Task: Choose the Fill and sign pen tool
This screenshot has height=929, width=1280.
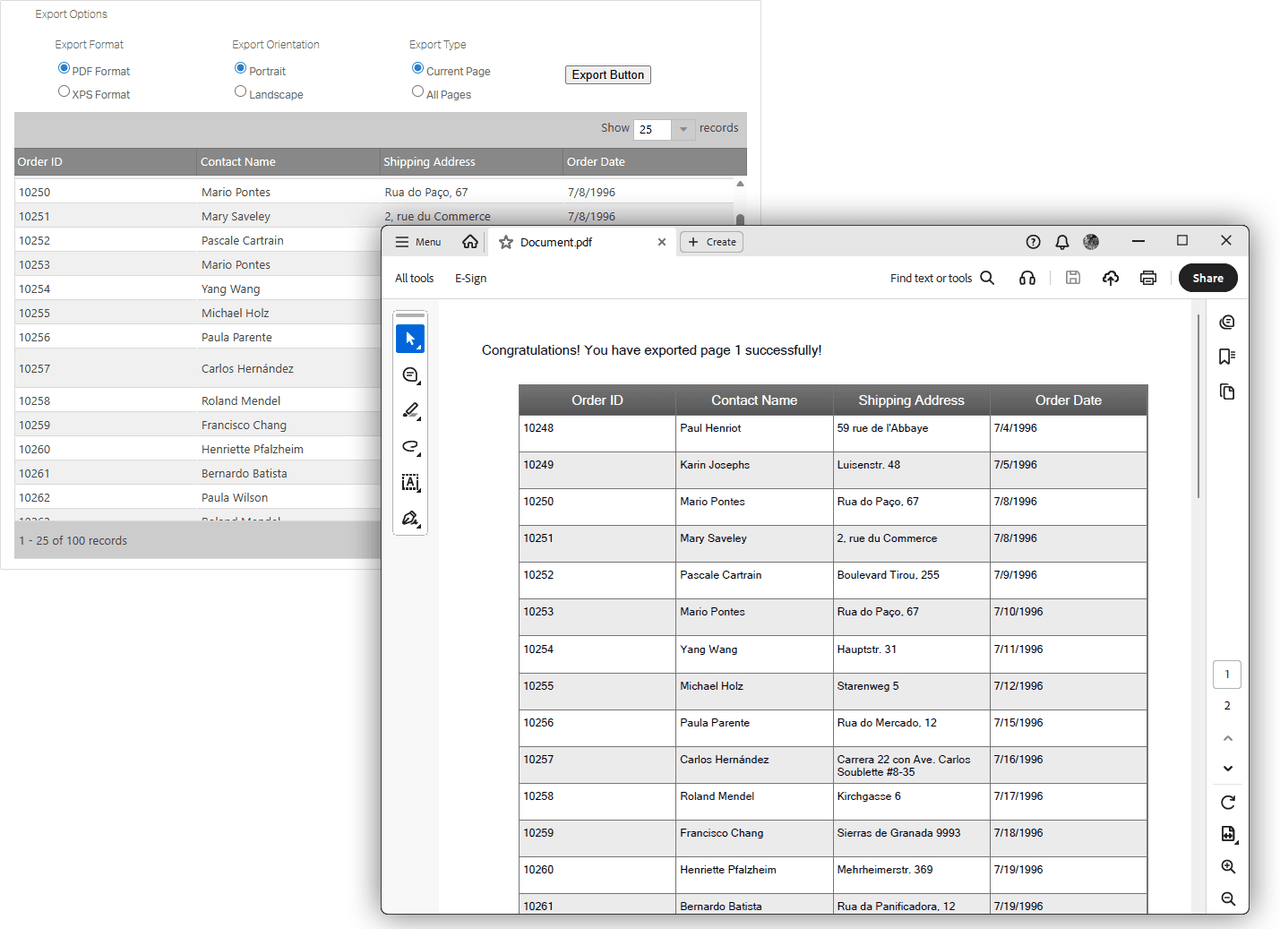Action: [x=410, y=519]
